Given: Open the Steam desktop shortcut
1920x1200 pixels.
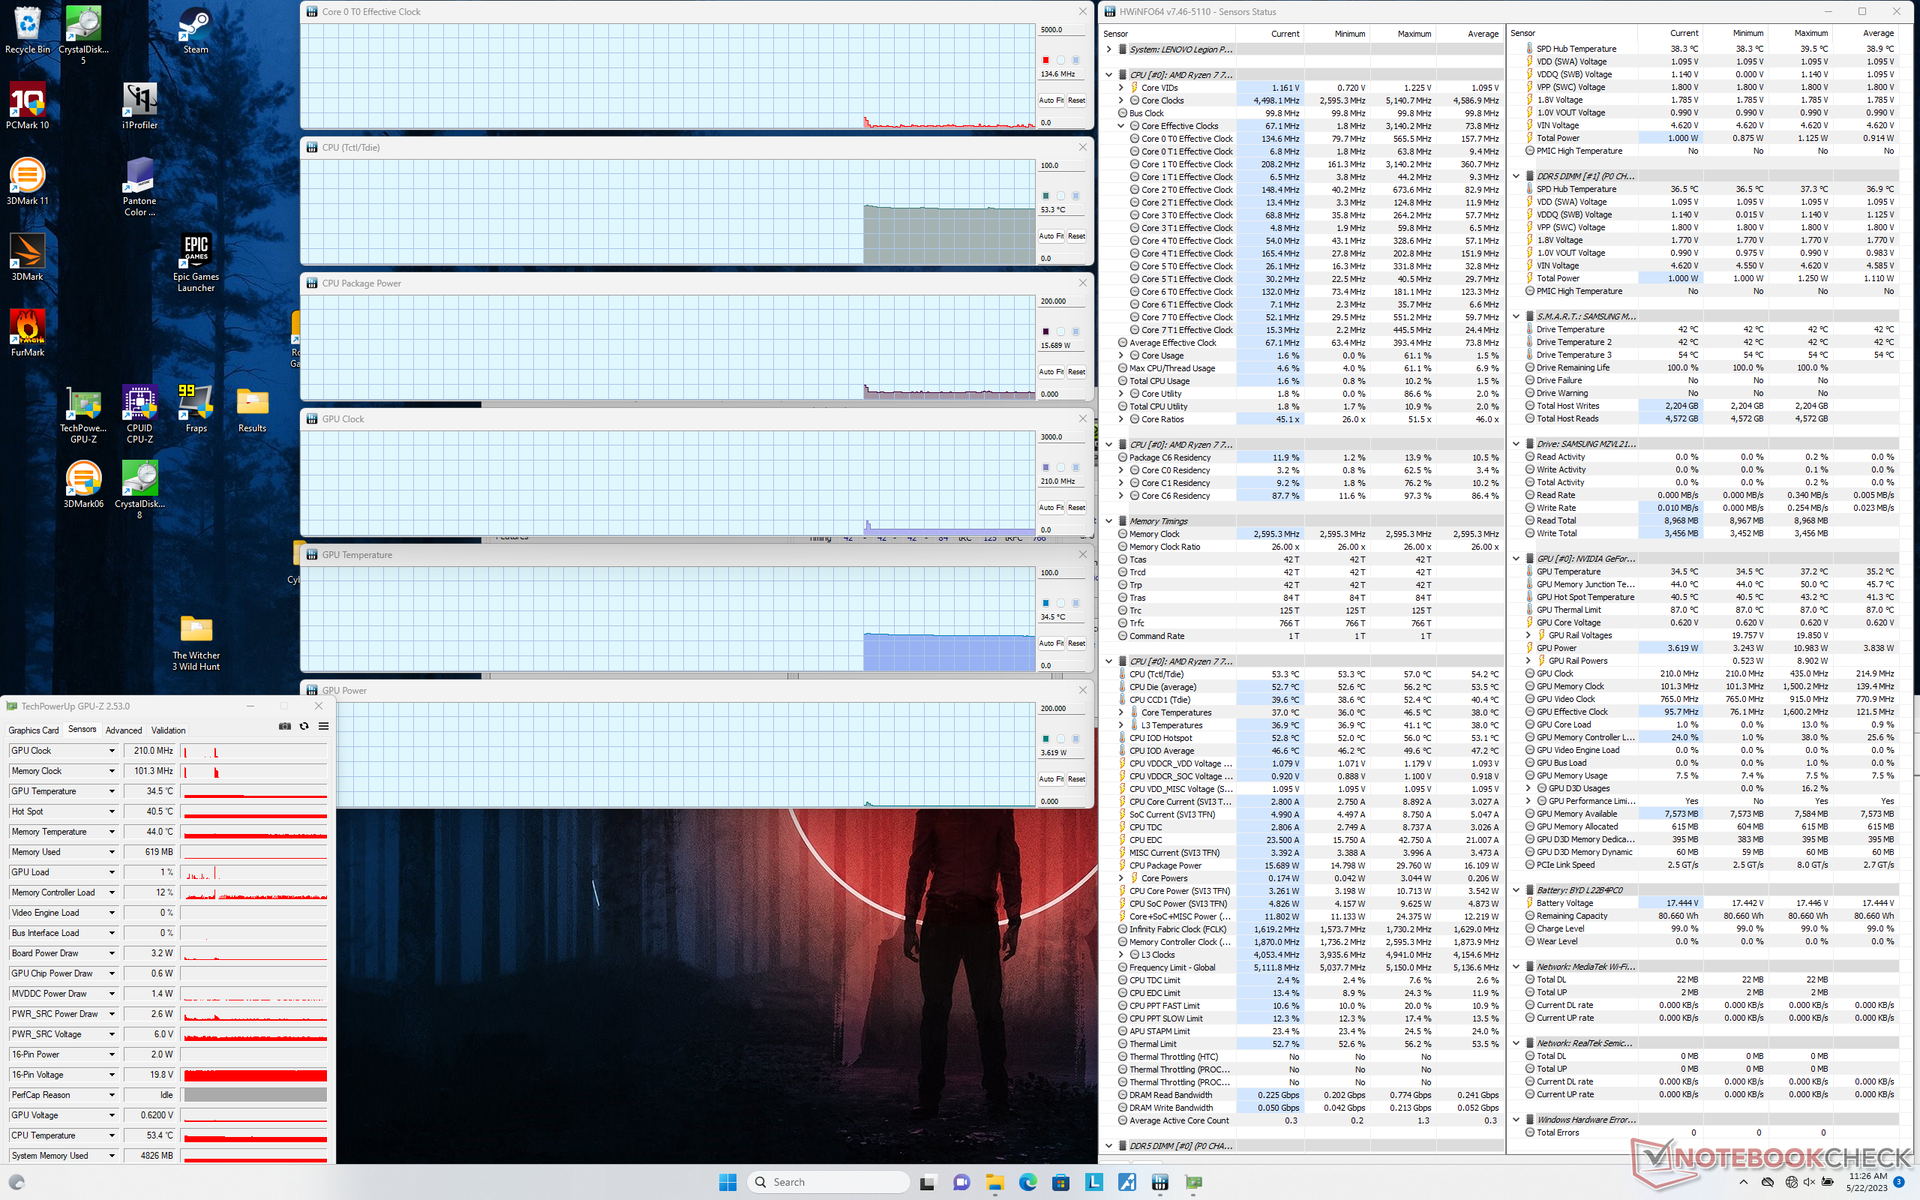Looking at the screenshot, I should (x=195, y=30).
